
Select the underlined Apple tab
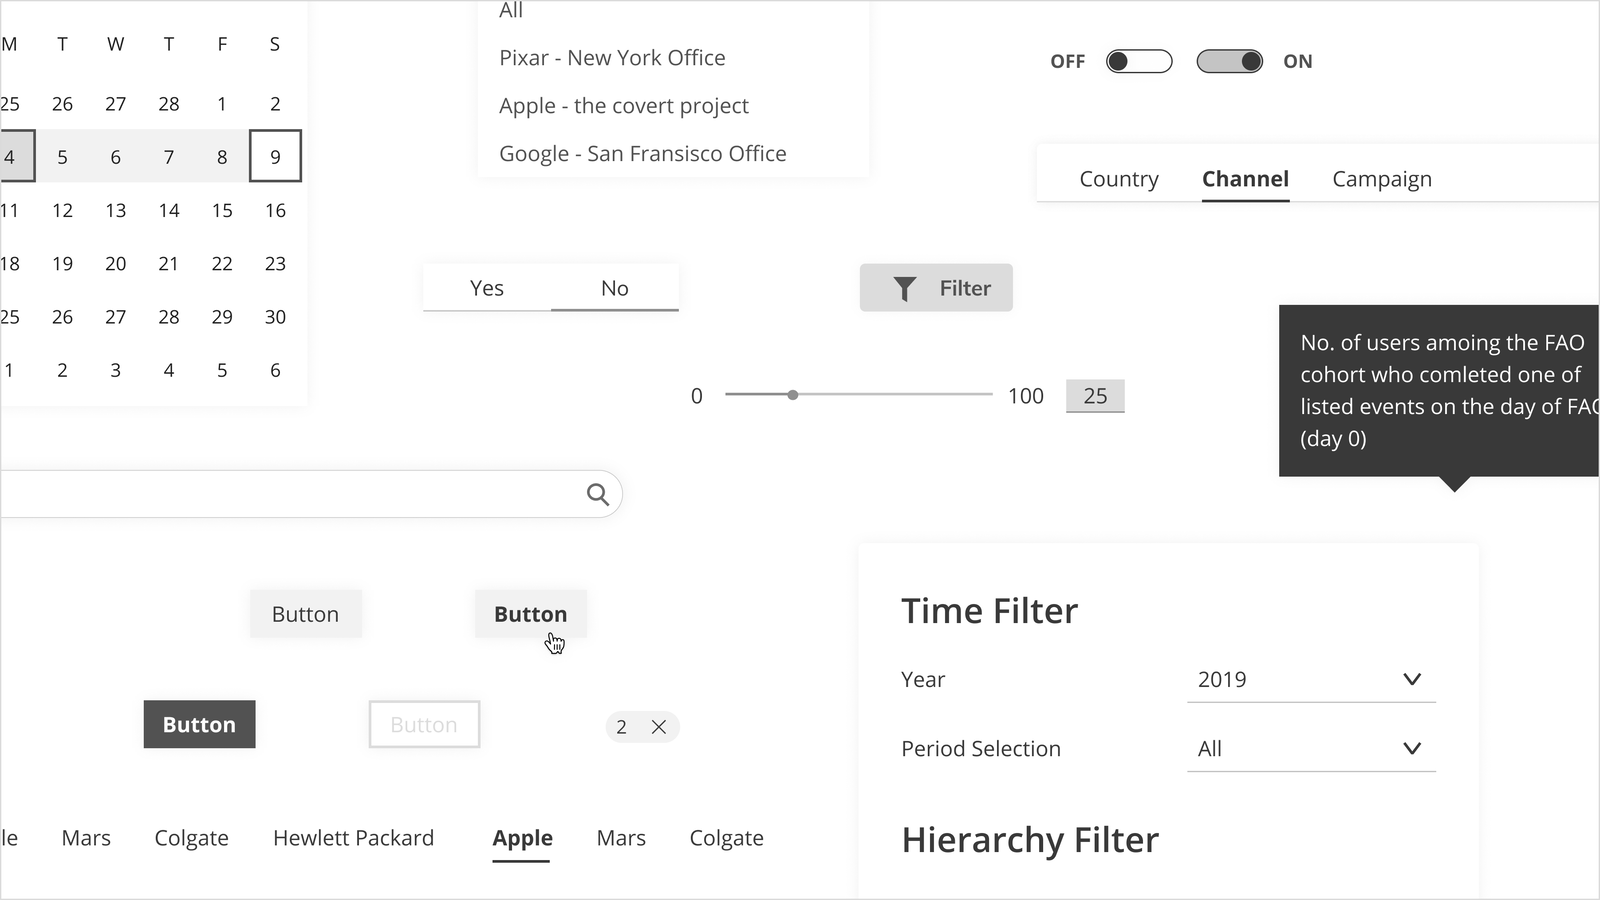522,838
